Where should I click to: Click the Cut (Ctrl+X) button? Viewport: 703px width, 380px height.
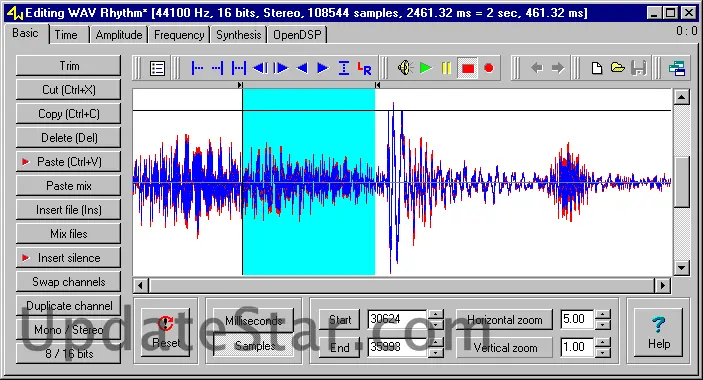click(69, 90)
